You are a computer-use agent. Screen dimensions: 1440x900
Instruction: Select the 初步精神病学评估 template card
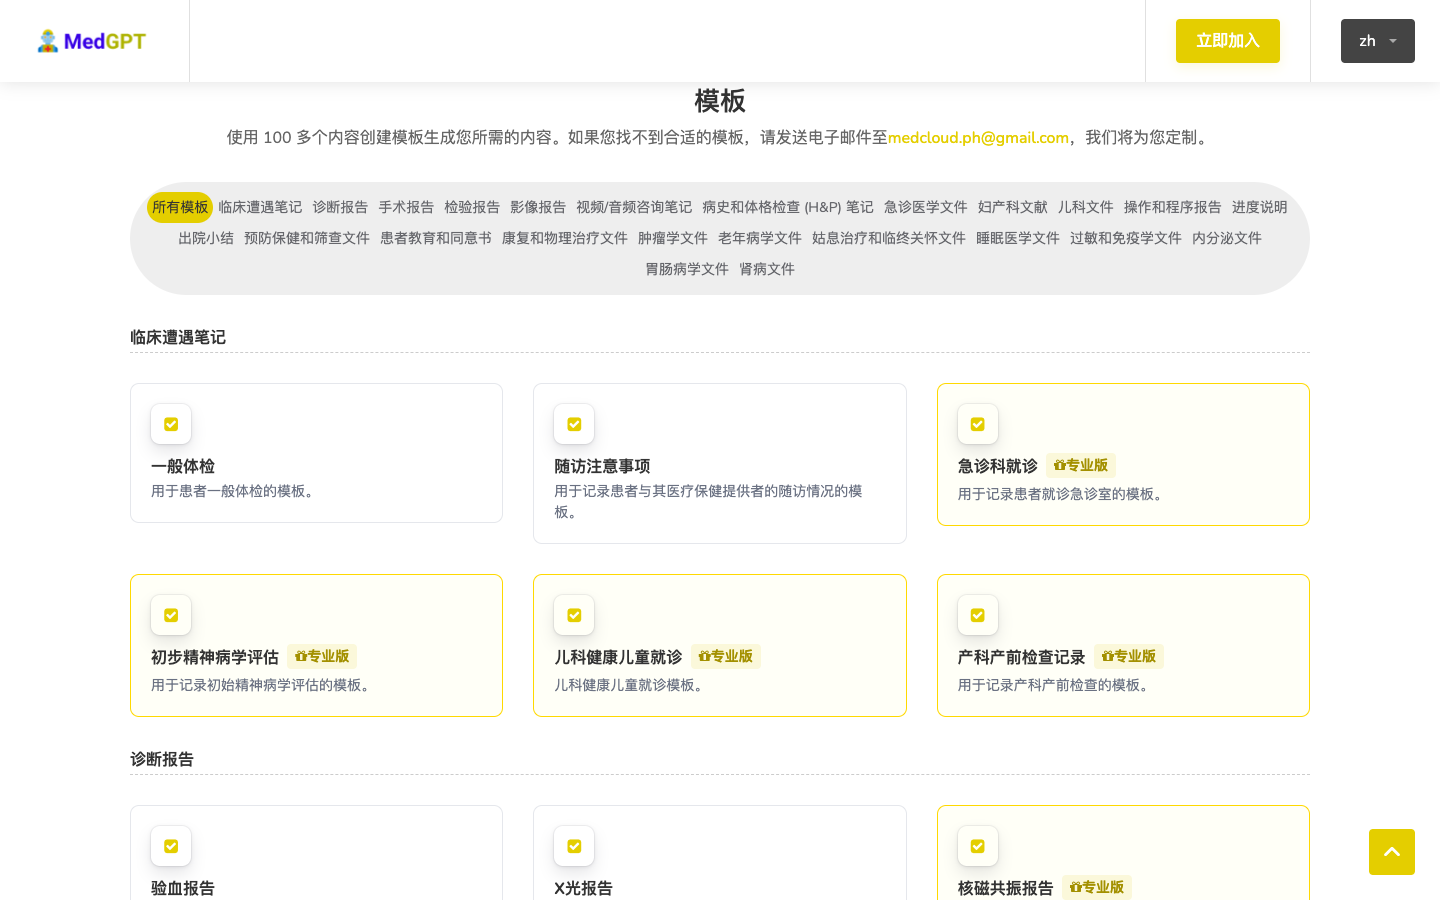pyautogui.click(x=316, y=645)
